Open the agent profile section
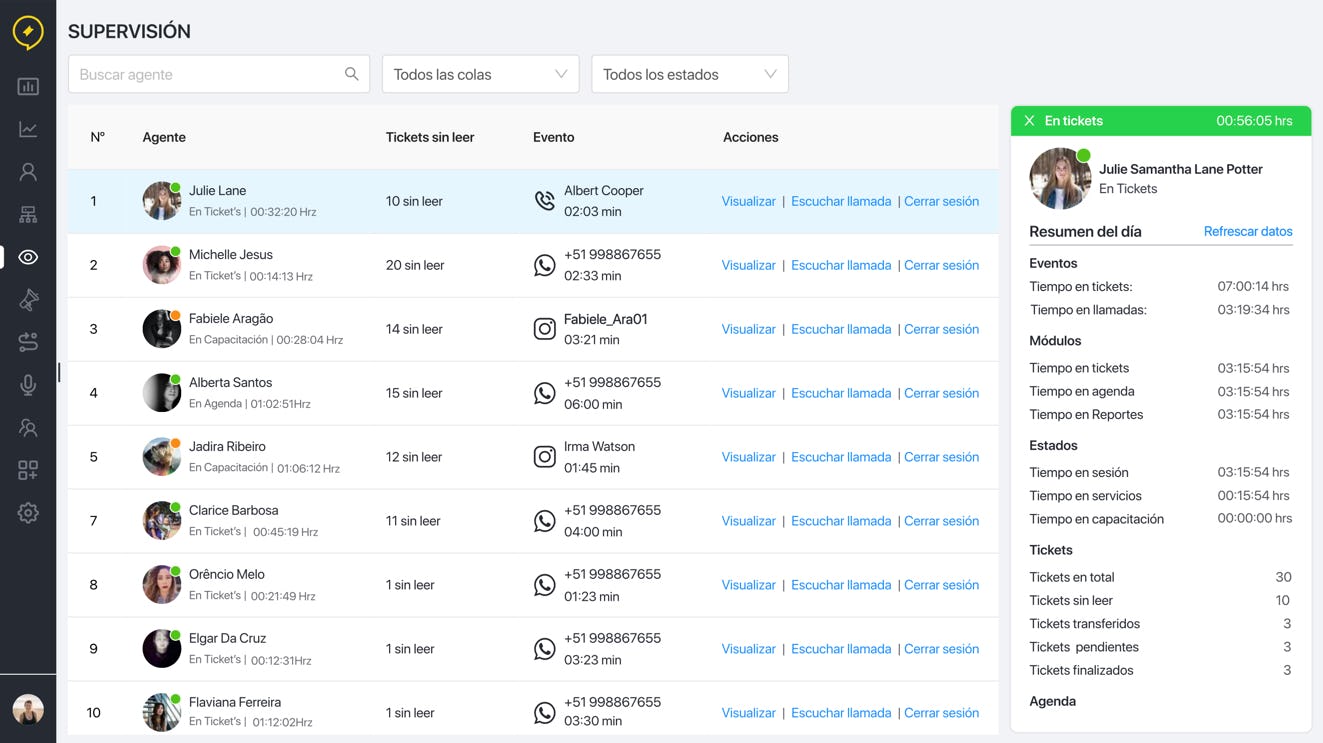 pyautogui.click(x=28, y=171)
